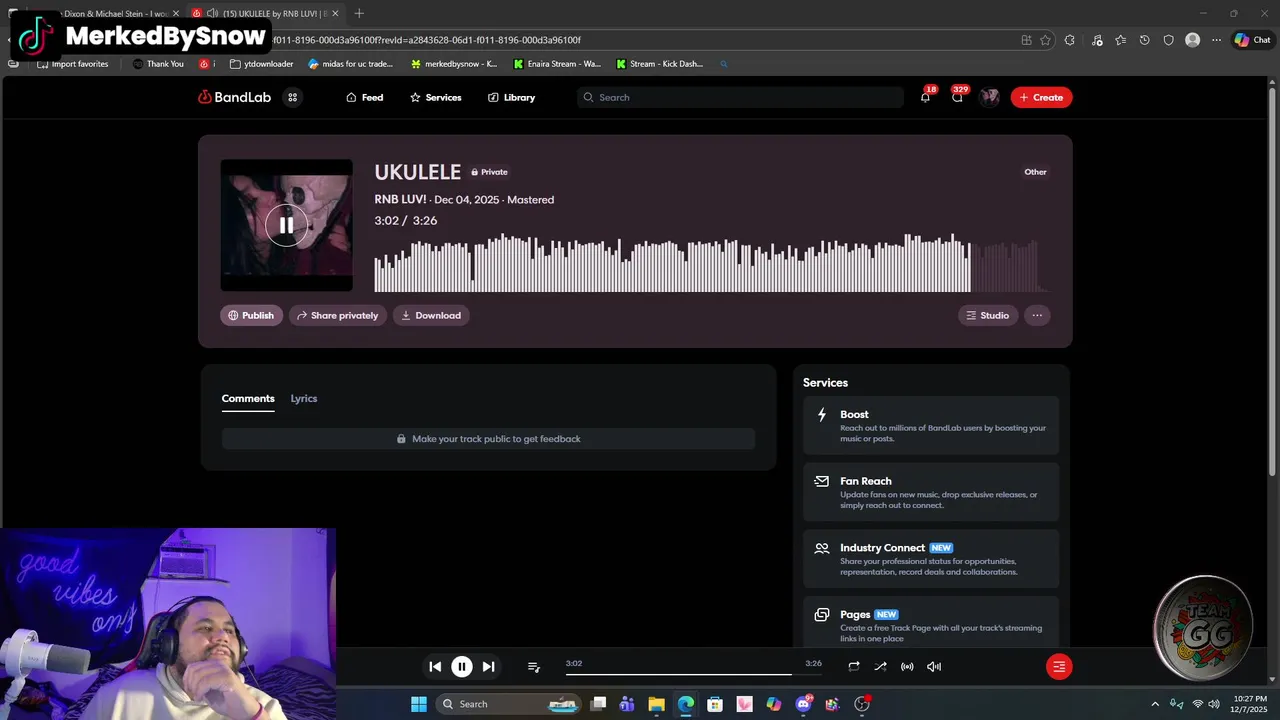Click Share privately button

click(x=338, y=315)
